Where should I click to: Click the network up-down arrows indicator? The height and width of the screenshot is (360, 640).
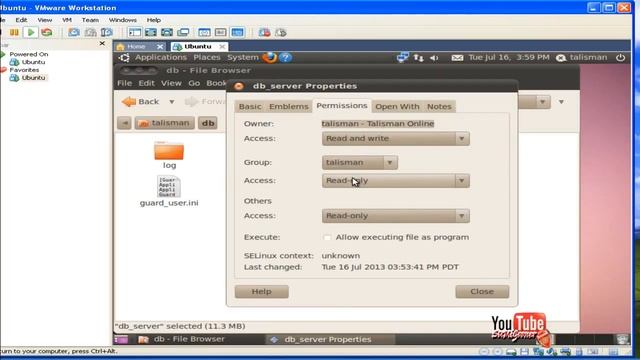click(x=418, y=58)
